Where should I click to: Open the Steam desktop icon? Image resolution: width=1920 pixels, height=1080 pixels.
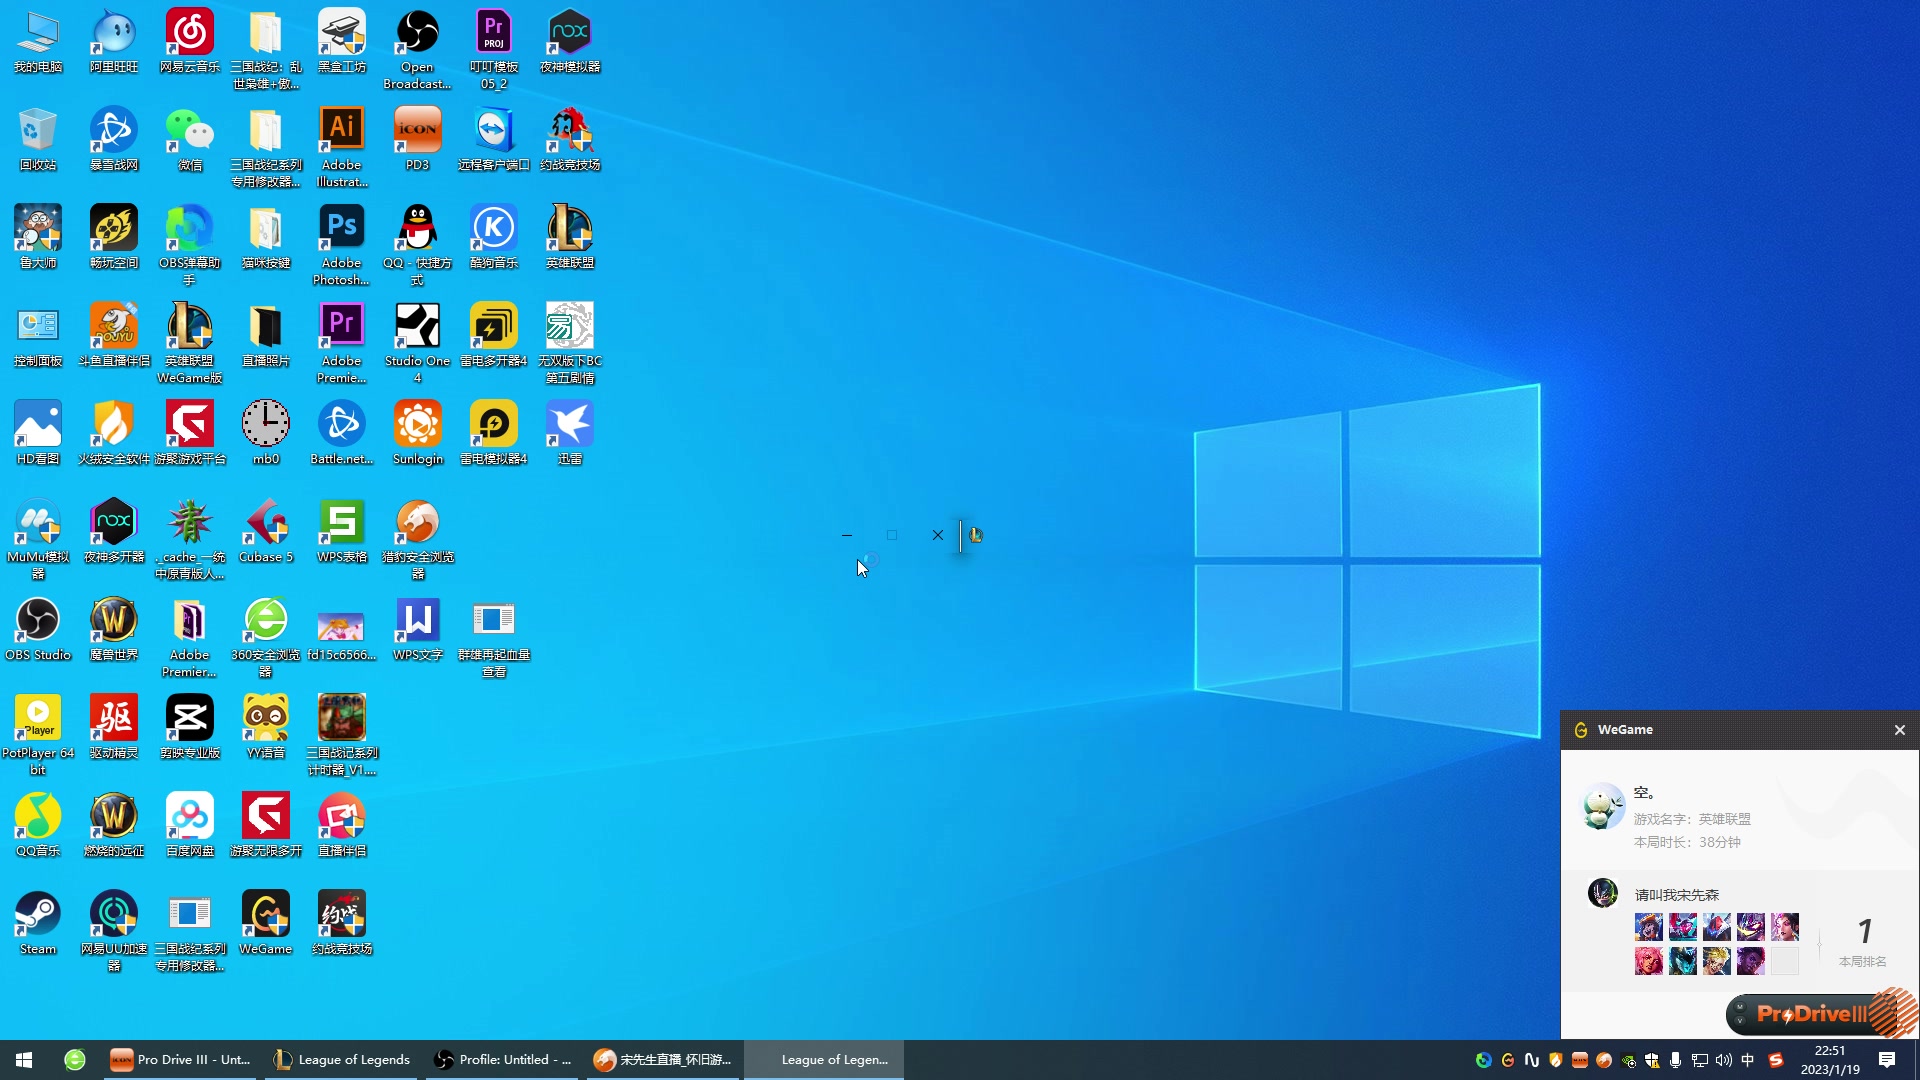point(37,914)
